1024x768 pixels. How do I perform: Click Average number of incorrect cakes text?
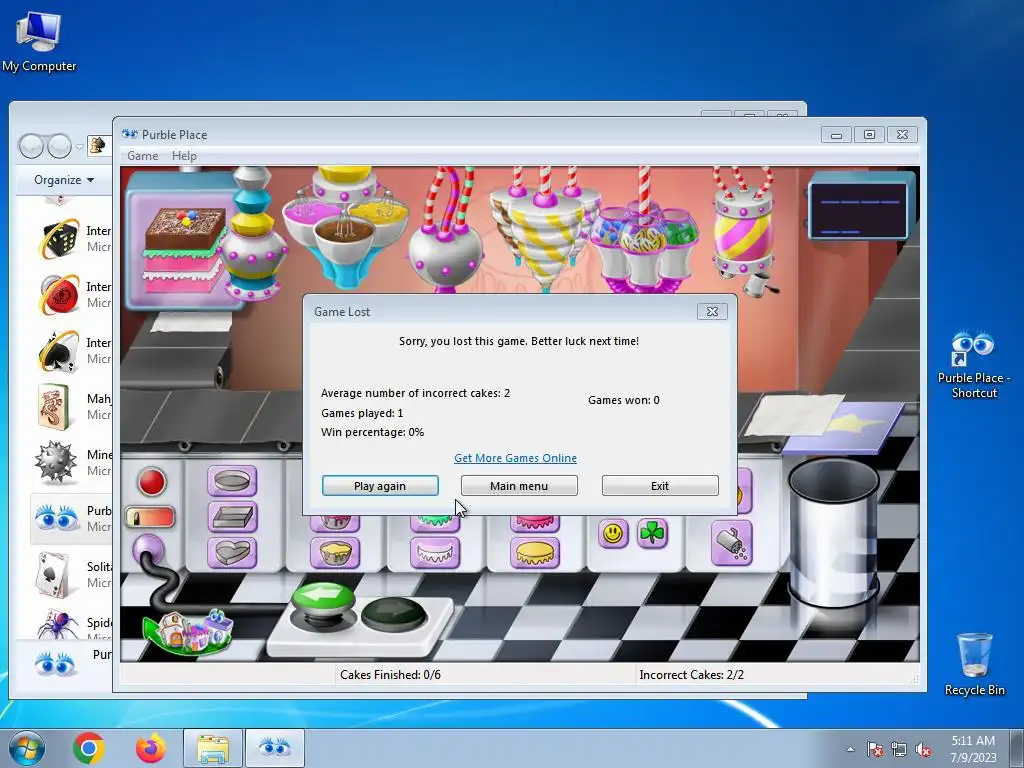pyautogui.click(x=415, y=393)
